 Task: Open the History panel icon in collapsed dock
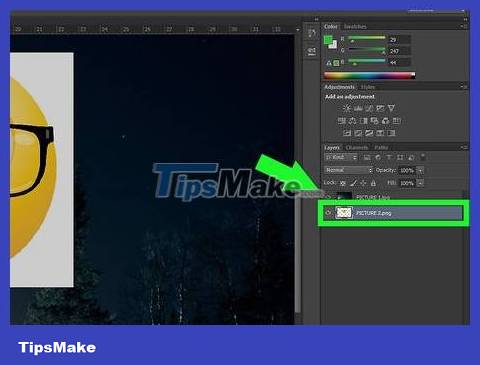[312, 33]
